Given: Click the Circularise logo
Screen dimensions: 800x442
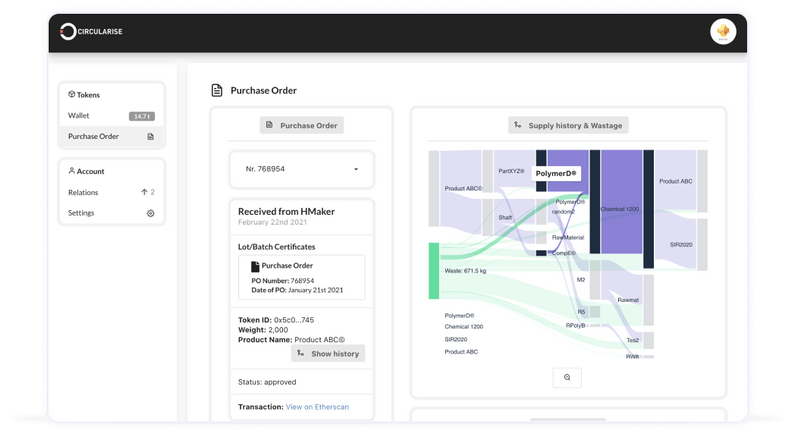Looking at the screenshot, I should point(91,32).
